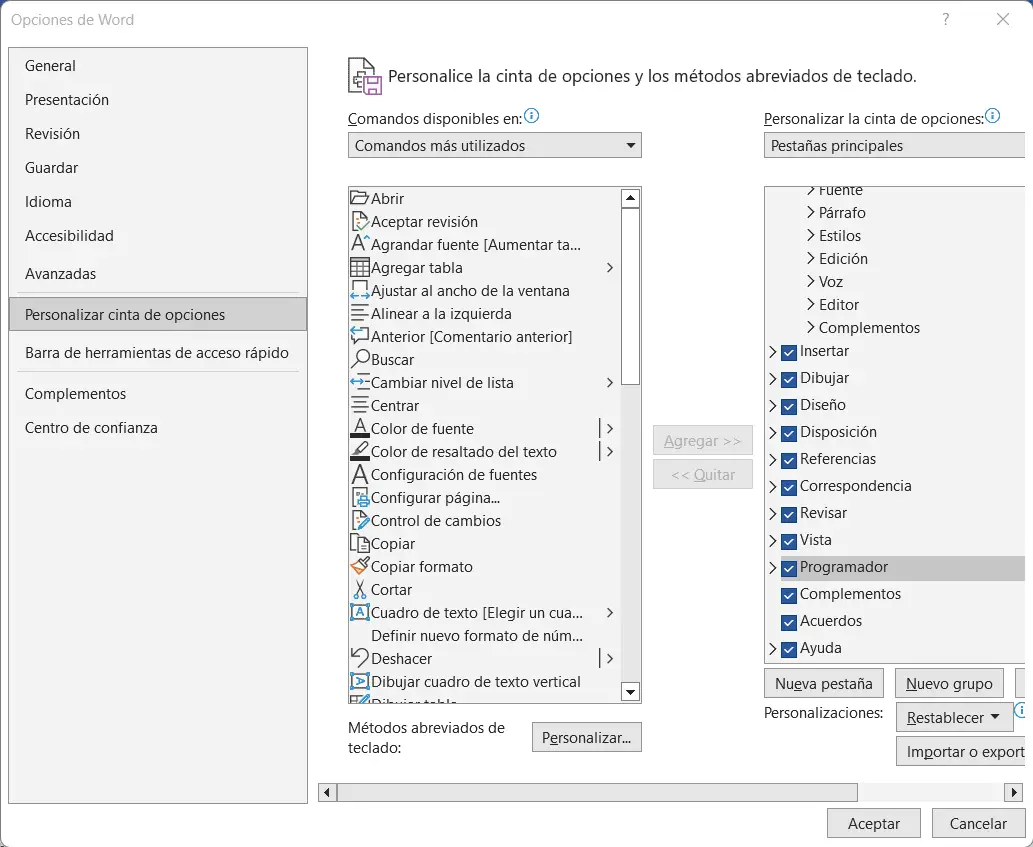The height and width of the screenshot is (847, 1033).
Task: Select the Ajustar al ancho de la ventana icon
Action: point(359,290)
